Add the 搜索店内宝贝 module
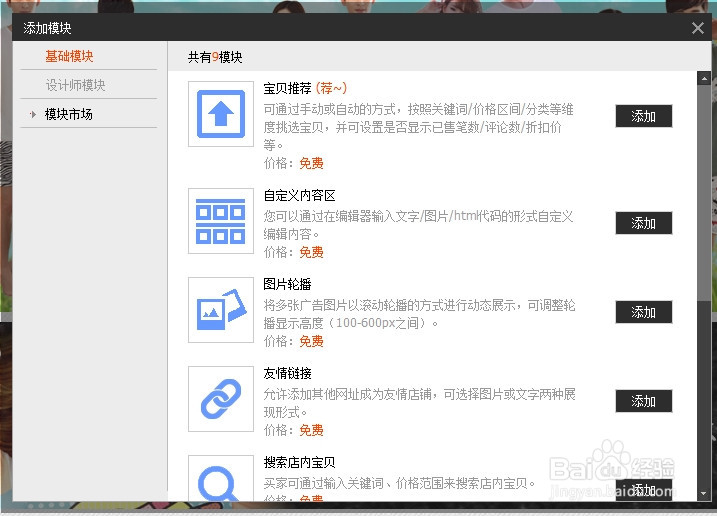 [644, 490]
